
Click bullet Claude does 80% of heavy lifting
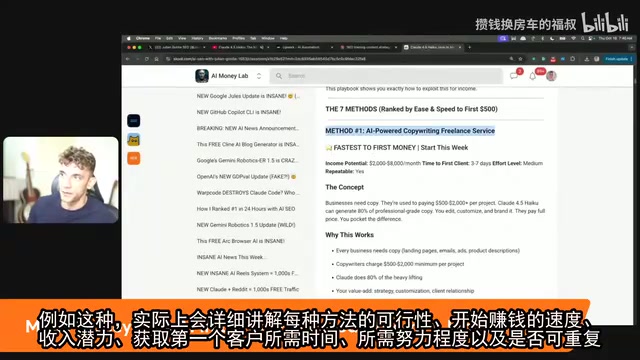coord(379,278)
